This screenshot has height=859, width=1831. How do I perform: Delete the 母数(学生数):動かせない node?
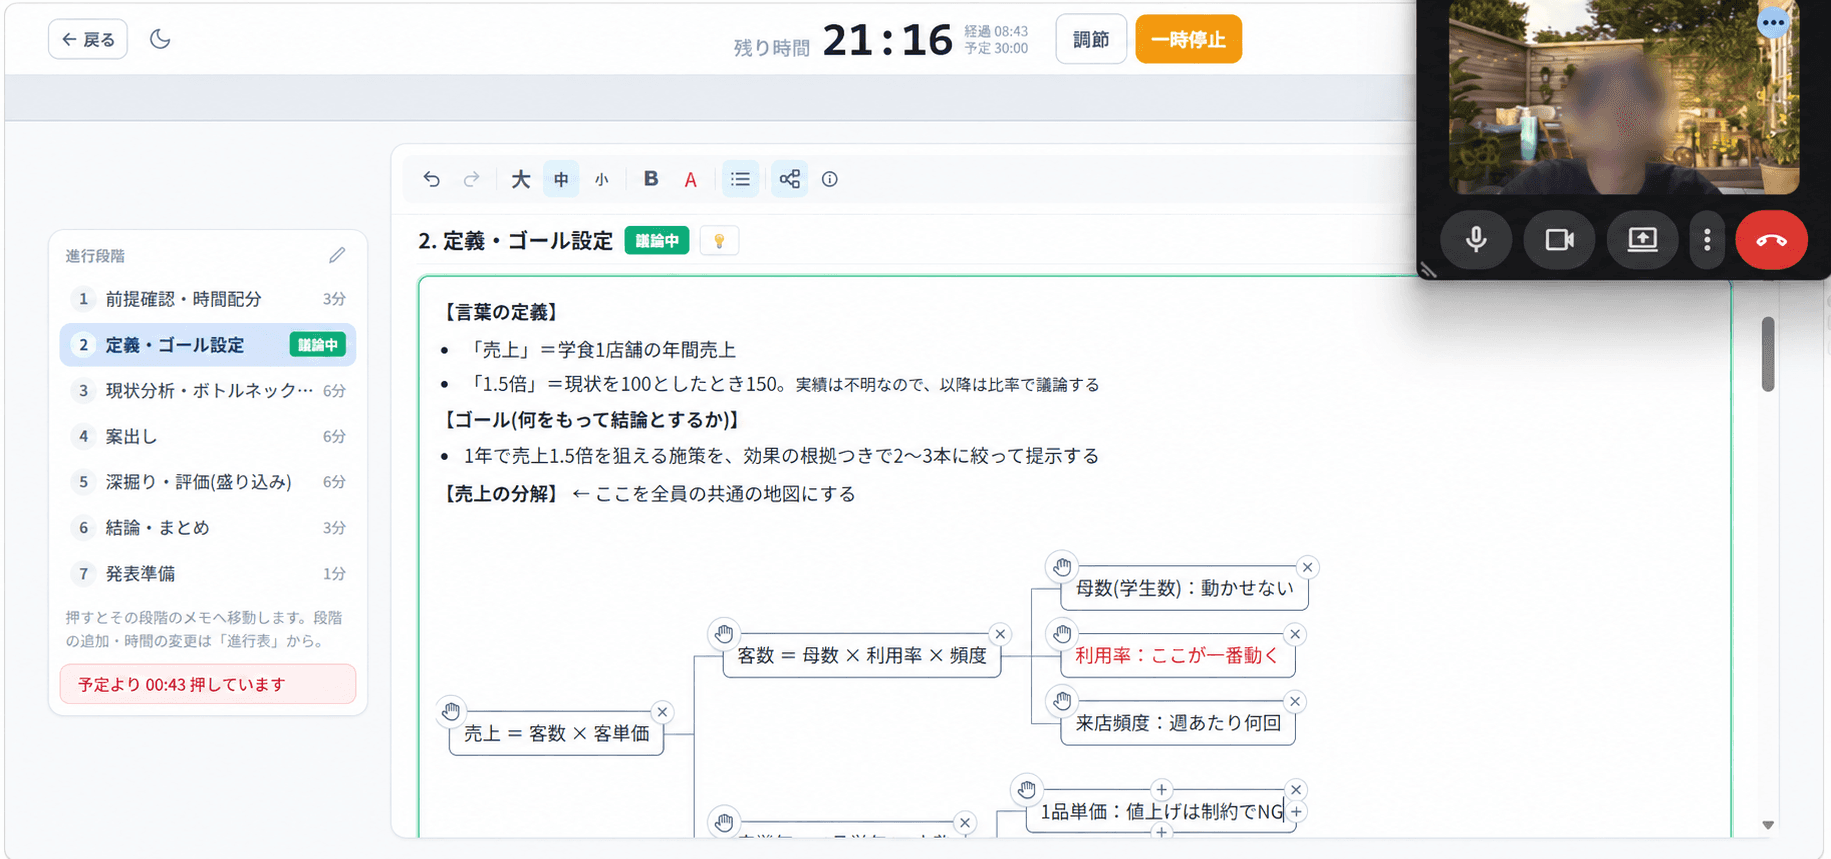[1307, 567]
